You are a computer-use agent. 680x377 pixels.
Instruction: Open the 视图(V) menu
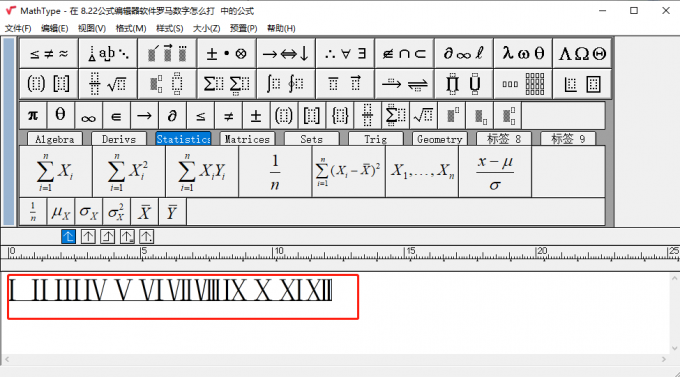pos(92,28)
